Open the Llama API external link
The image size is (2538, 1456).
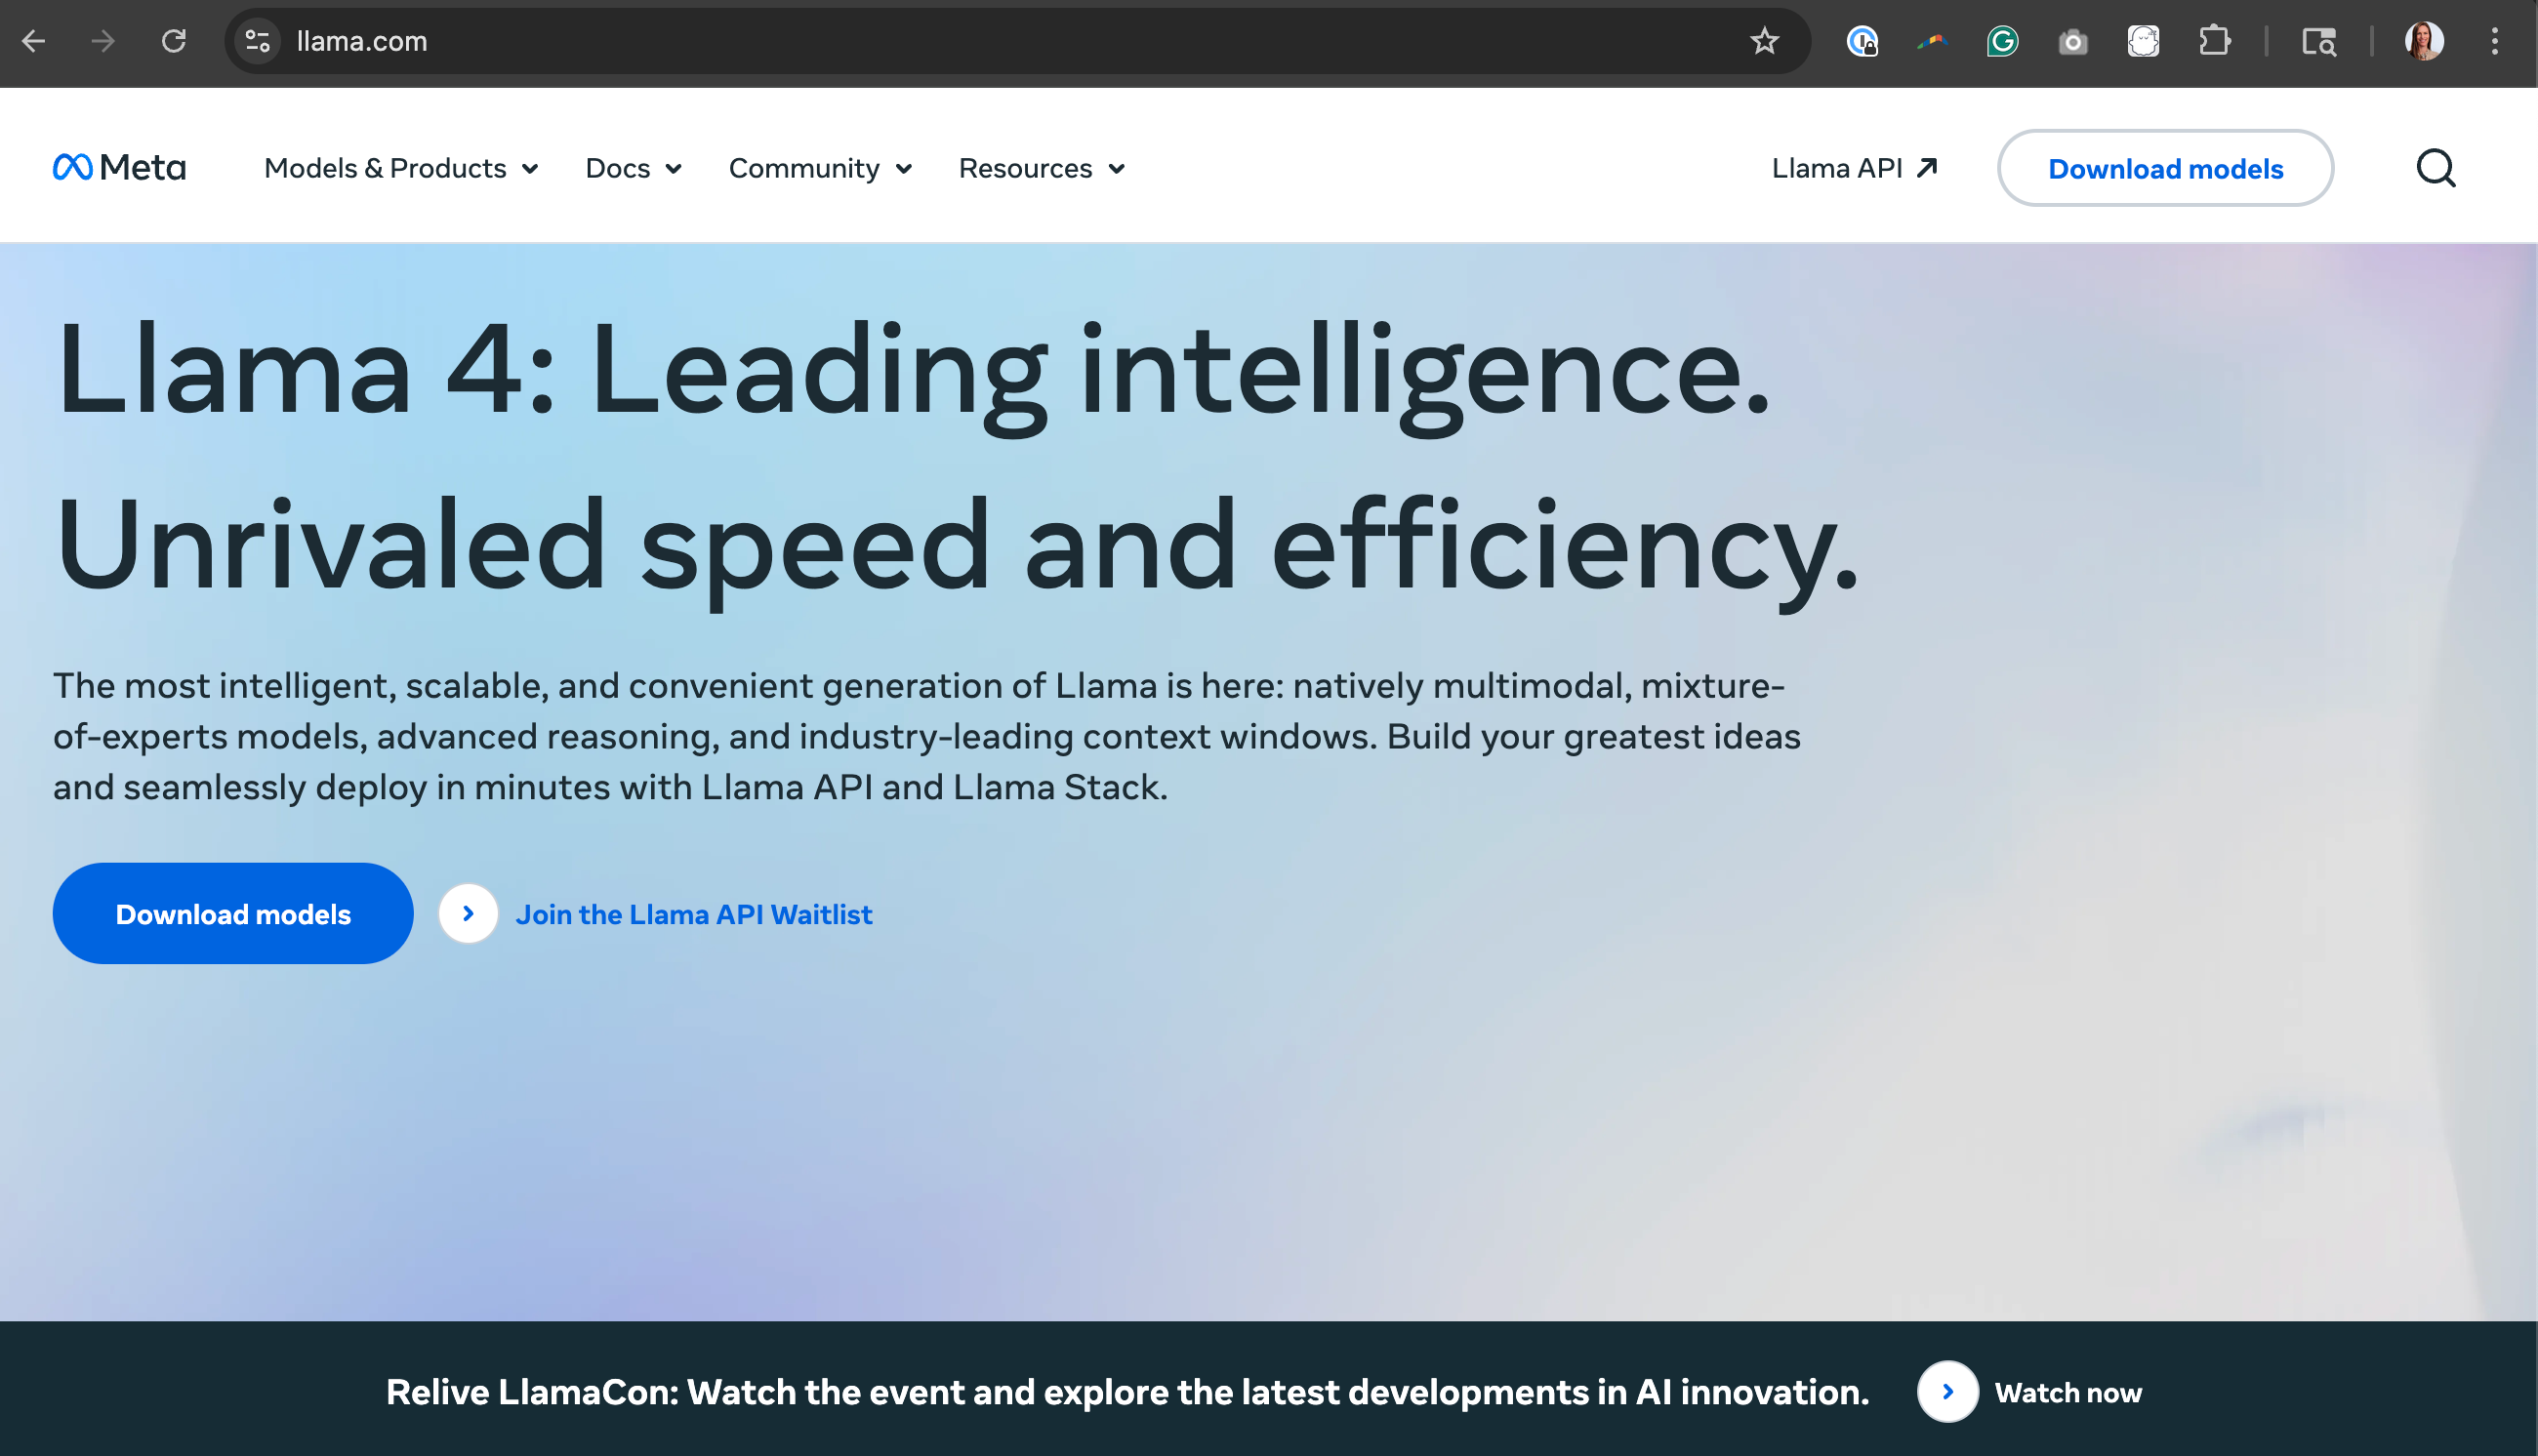(1854, 168)
